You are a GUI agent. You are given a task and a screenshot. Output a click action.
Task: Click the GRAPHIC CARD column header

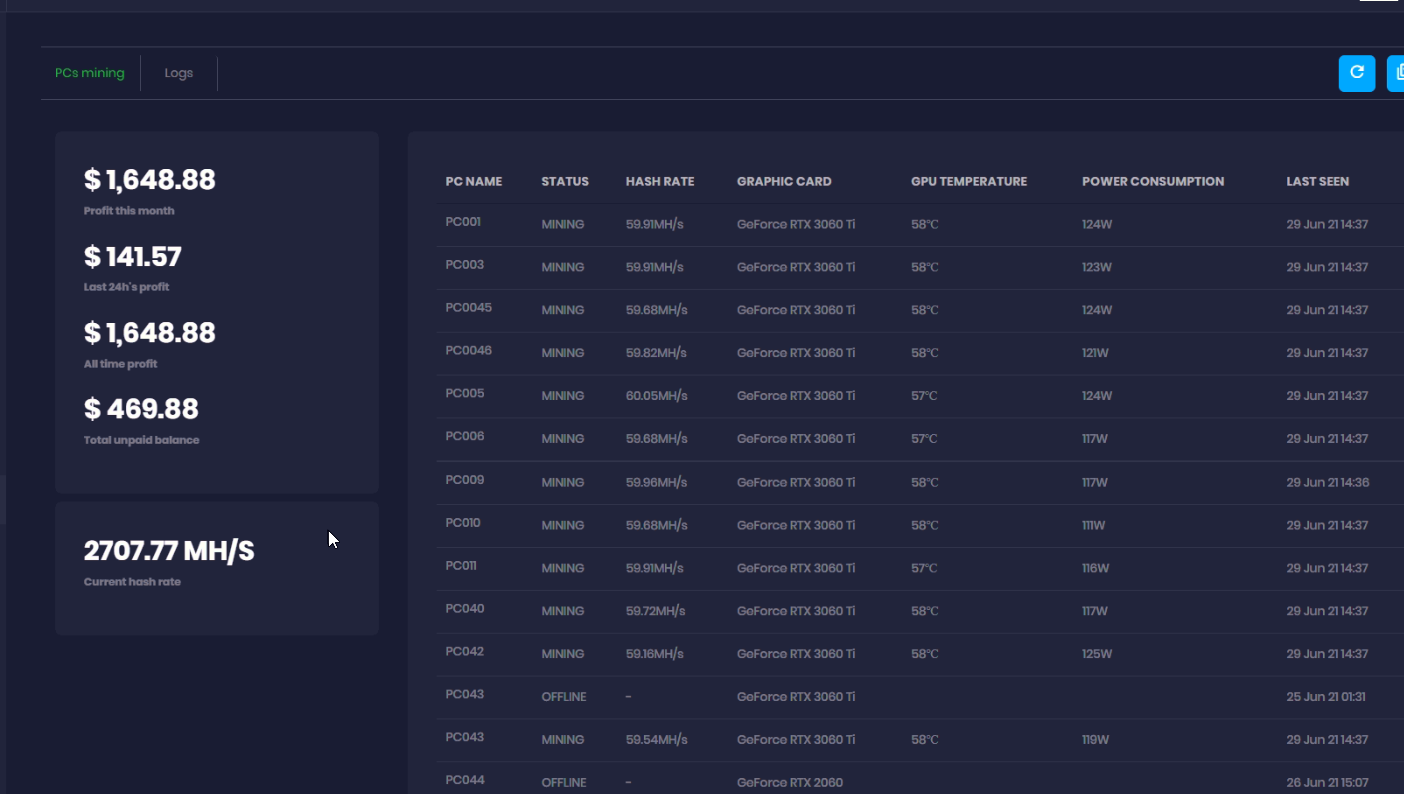784,182
